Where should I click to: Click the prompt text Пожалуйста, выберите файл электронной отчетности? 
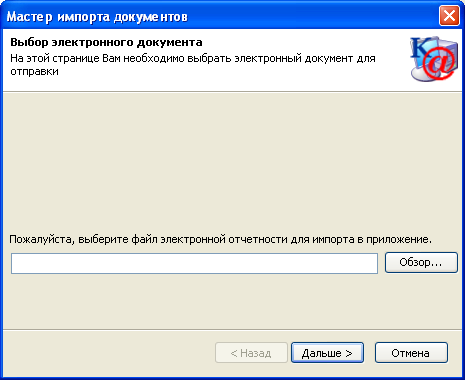point(149,239)
